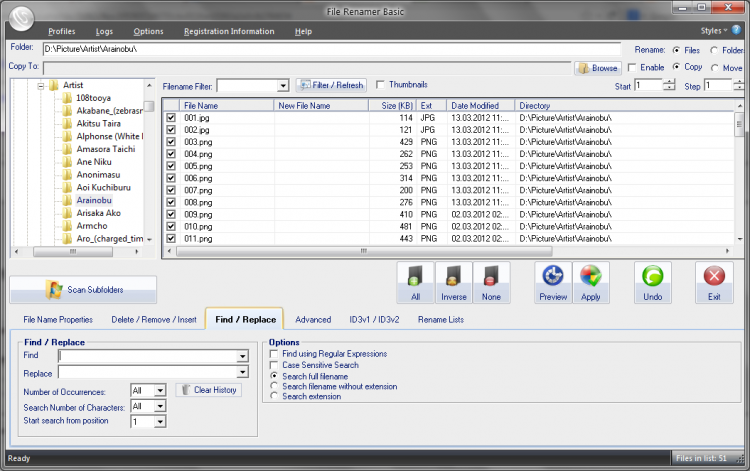
Task: Click the Clear History button
Action: [209, 390]
